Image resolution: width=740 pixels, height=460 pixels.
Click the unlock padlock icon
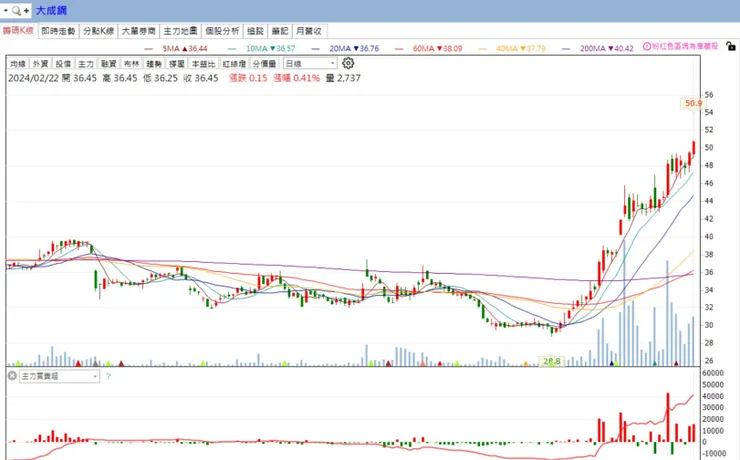point(731,46)
